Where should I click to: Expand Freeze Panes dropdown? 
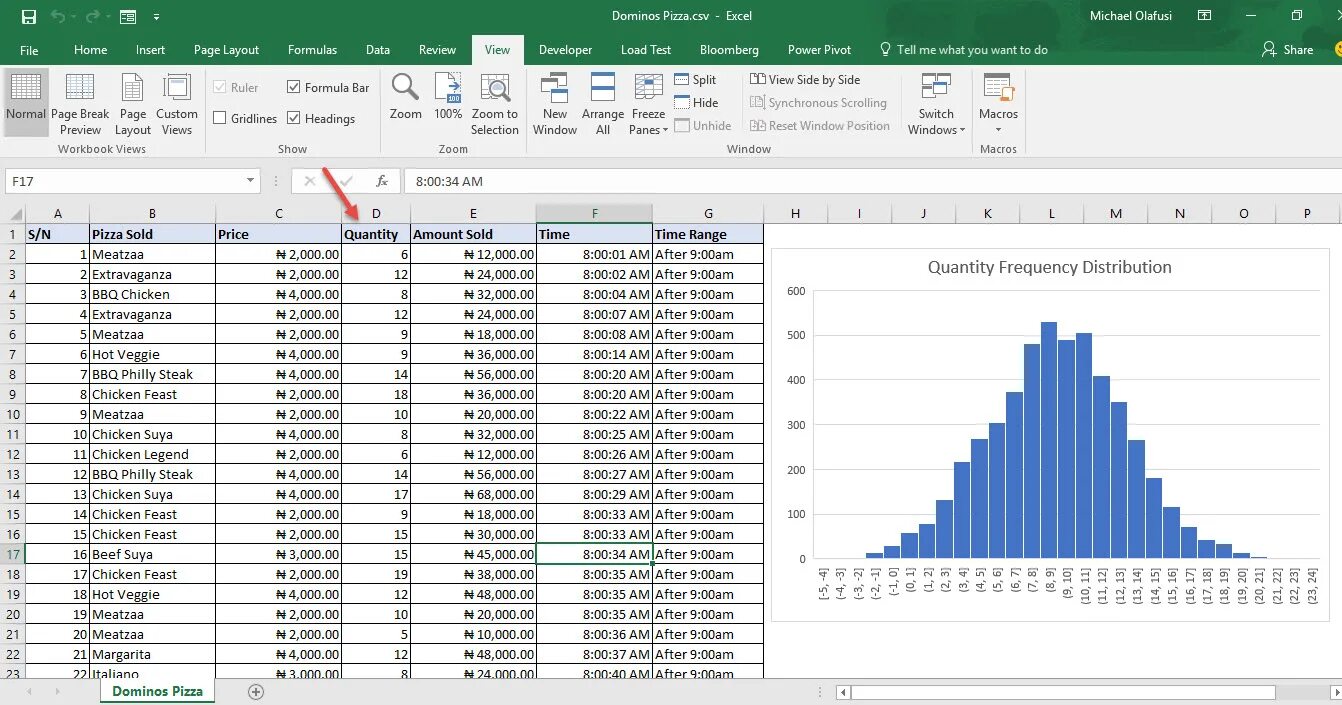click(x=664, y=131)
